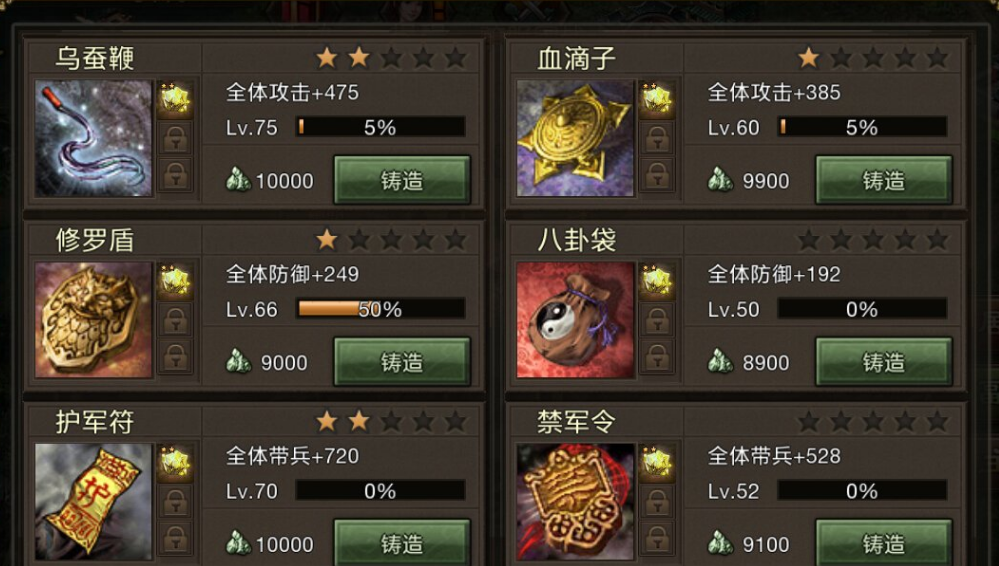
Task: Click the gem slot icon beside 血滴子
Action: [x=656, y=100]
